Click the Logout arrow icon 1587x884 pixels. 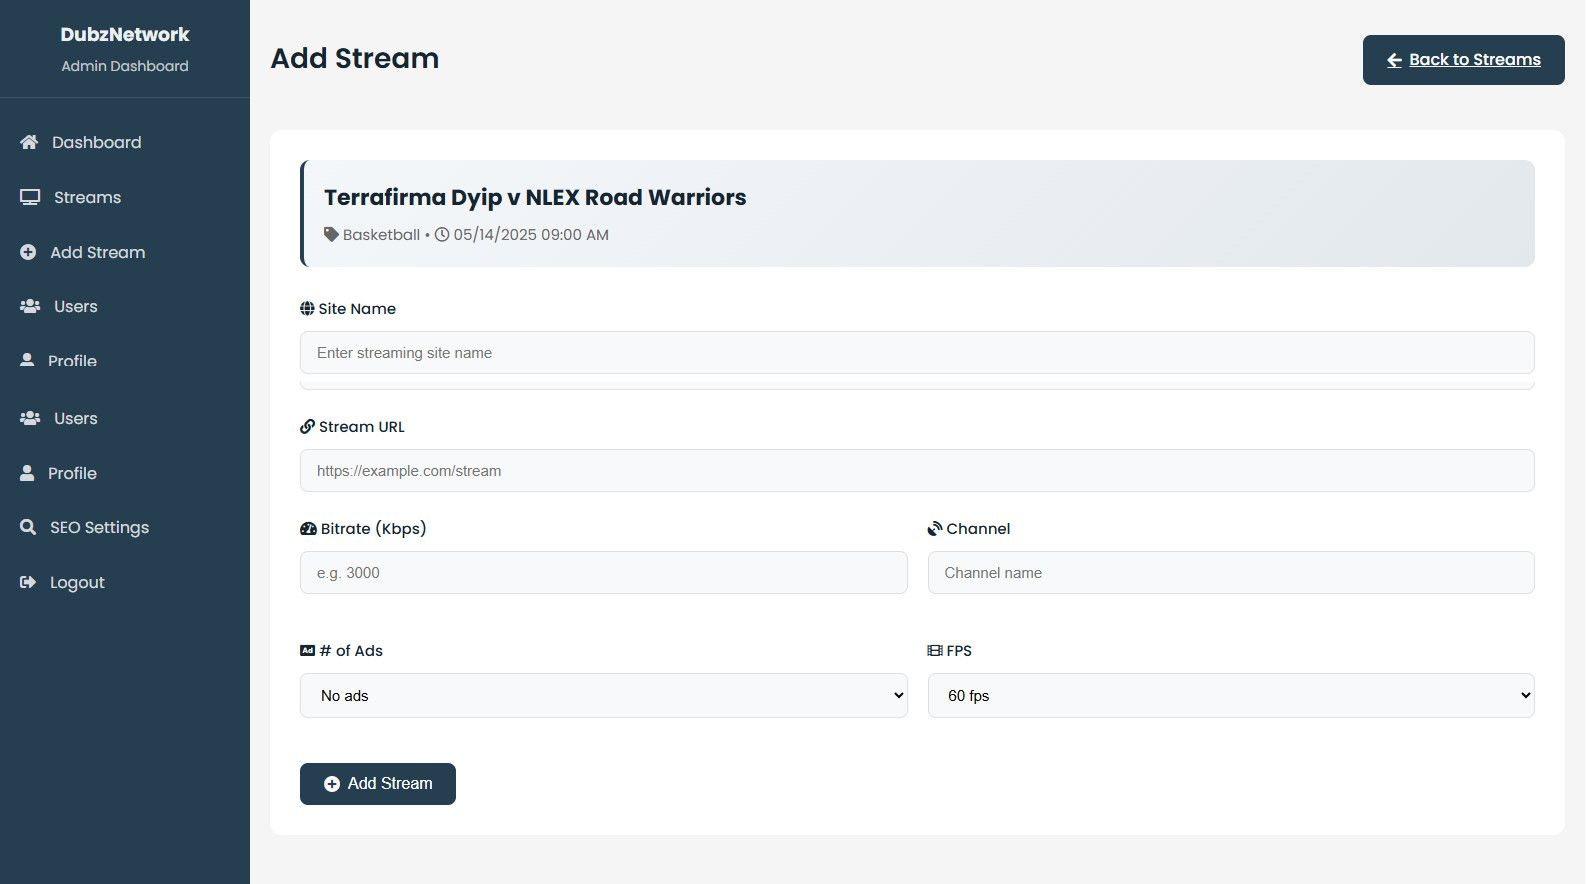tap(28, 582)
